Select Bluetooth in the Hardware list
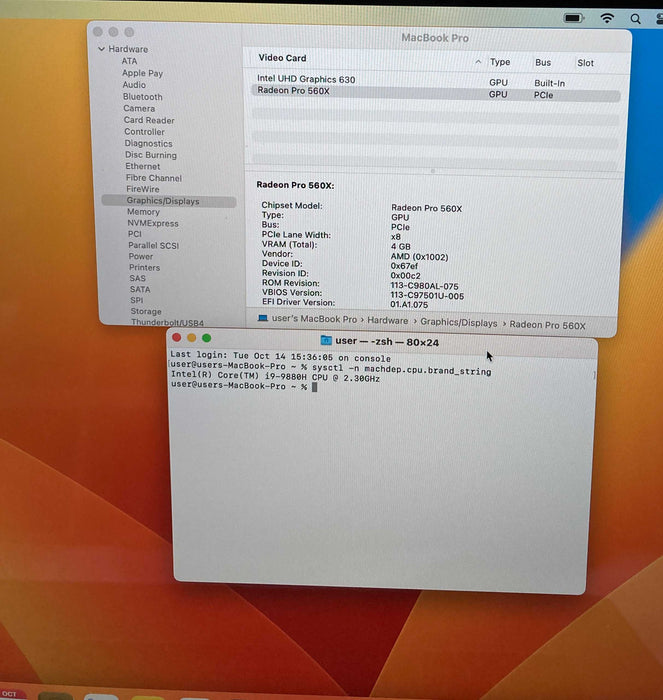The image size is (663, 700). (x=142, y=97)
